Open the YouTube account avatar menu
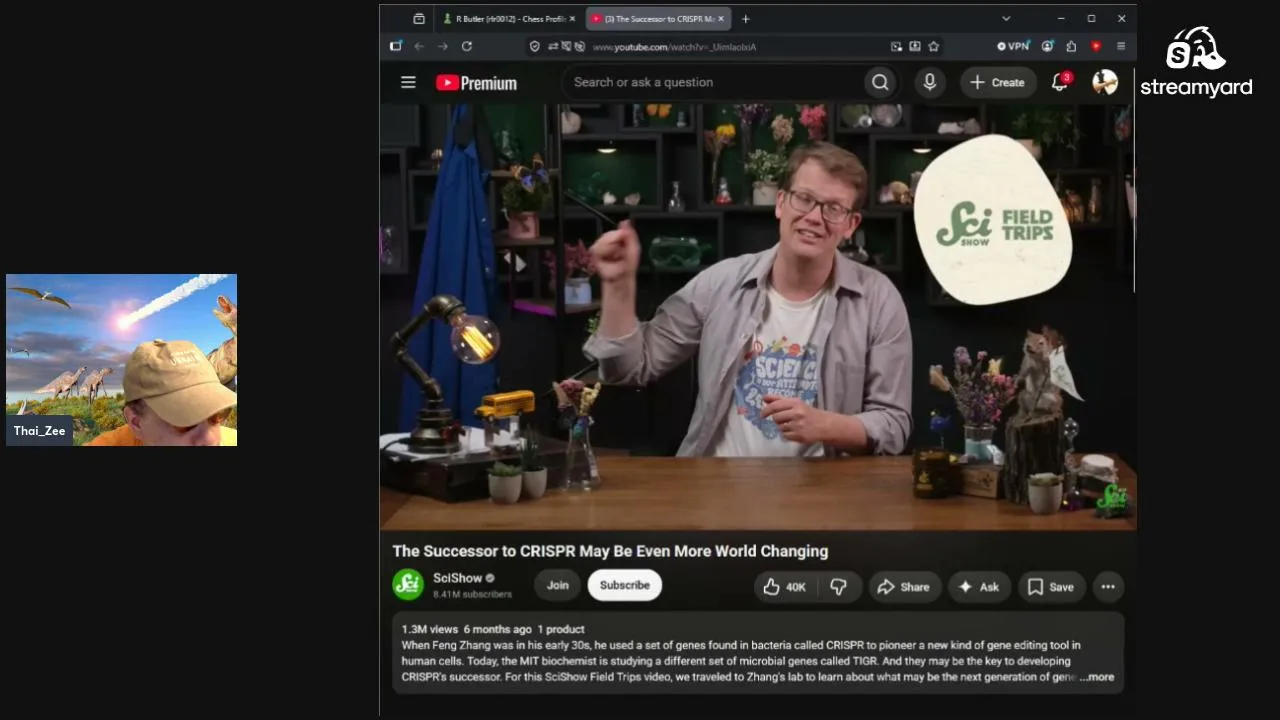The width and height of the screenshot is (1280, 720). pos(1105,82)
